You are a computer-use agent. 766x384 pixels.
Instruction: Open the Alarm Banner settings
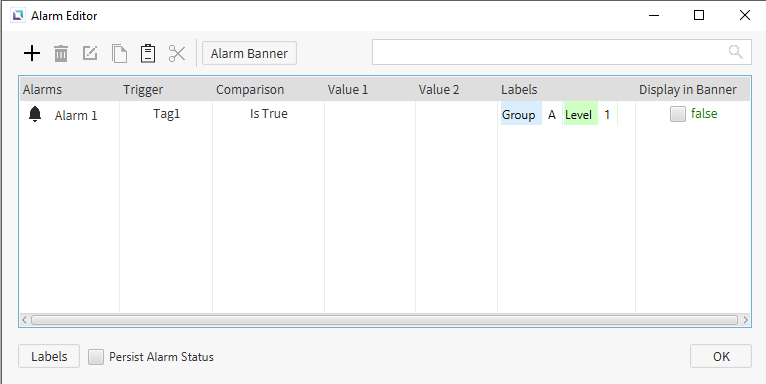[249, 53]
